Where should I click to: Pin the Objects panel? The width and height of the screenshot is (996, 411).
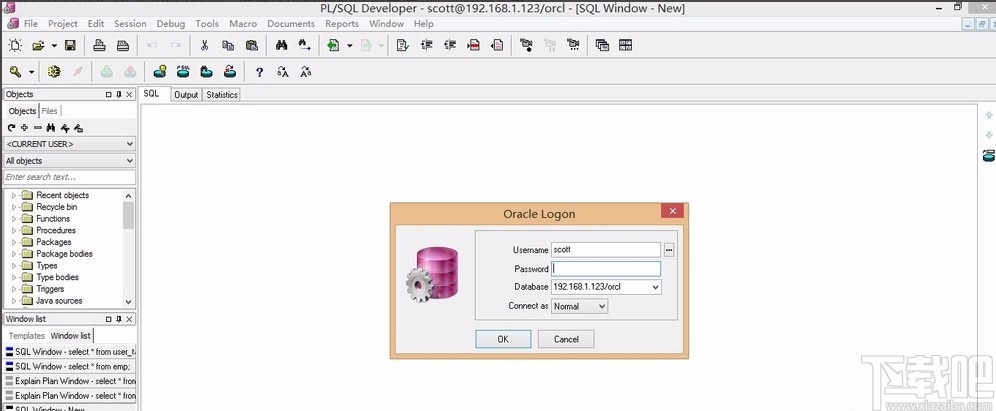point(119,94)
